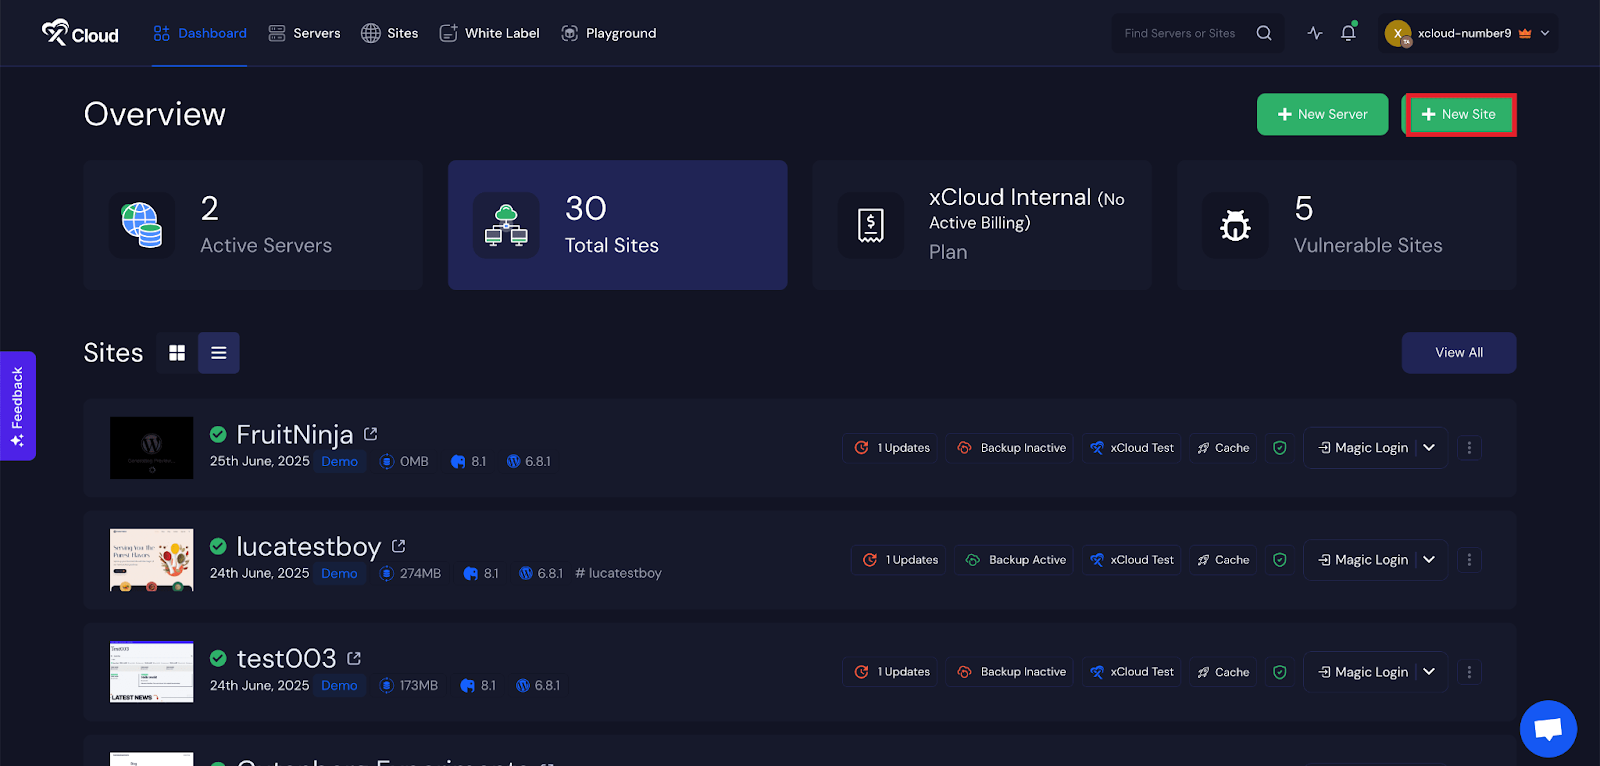Go to the Servers tab
Screen dimensions: 1600x766
pos(305,33)
